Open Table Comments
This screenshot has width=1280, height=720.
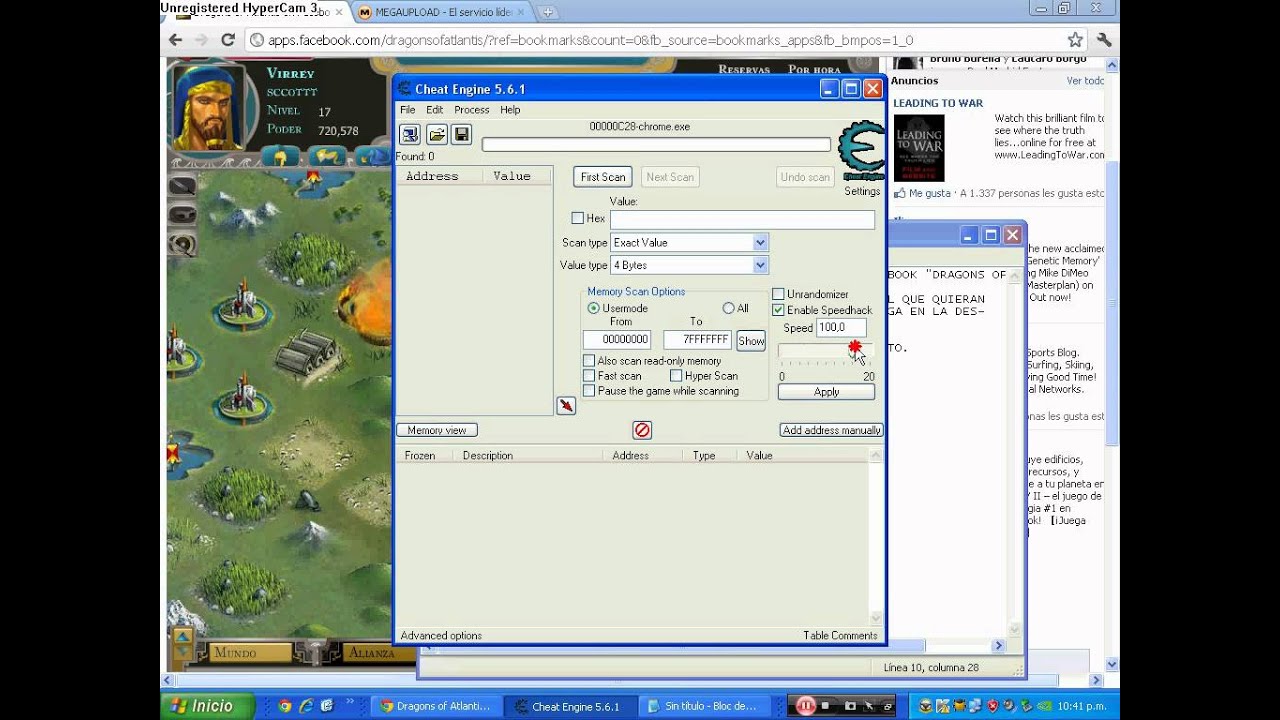[x=840, y=636]
